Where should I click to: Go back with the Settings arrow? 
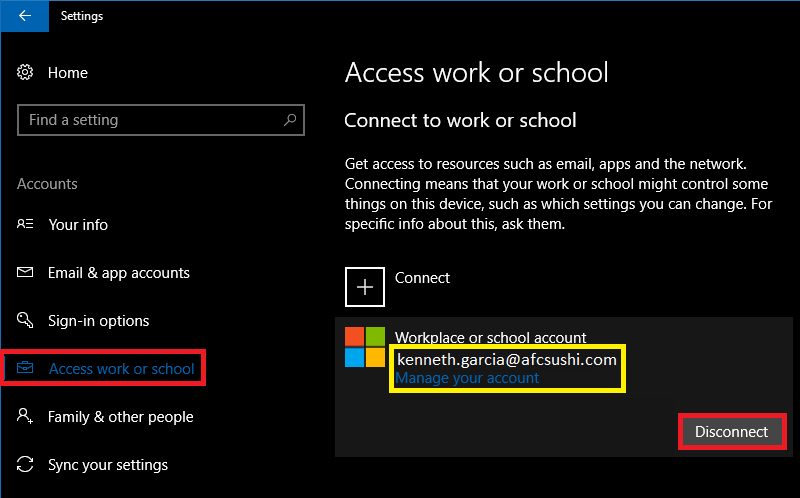tap(24, 16)
